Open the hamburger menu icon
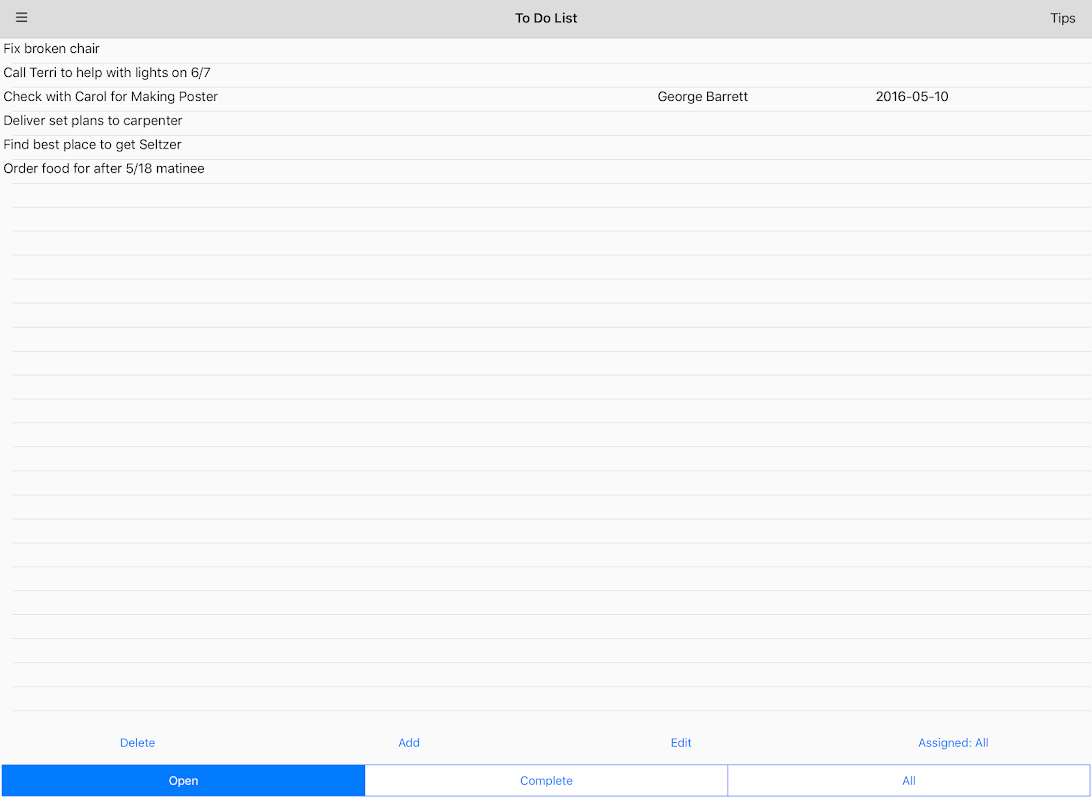This screenshot has width=1092, height=800. (22, 17)
